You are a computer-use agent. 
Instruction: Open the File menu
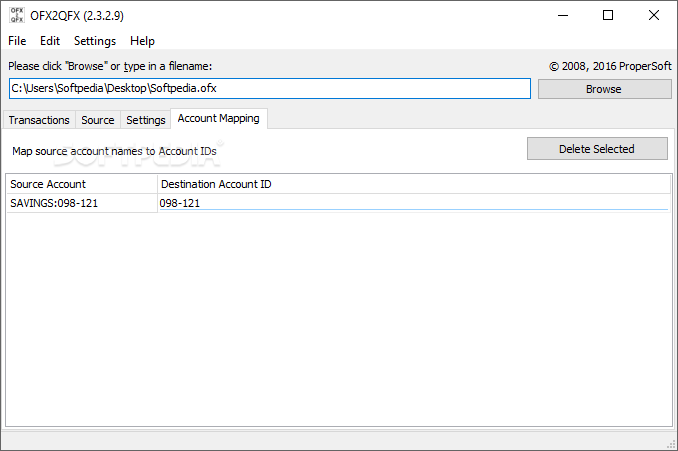pyautogui.click(x=17, y=41)
